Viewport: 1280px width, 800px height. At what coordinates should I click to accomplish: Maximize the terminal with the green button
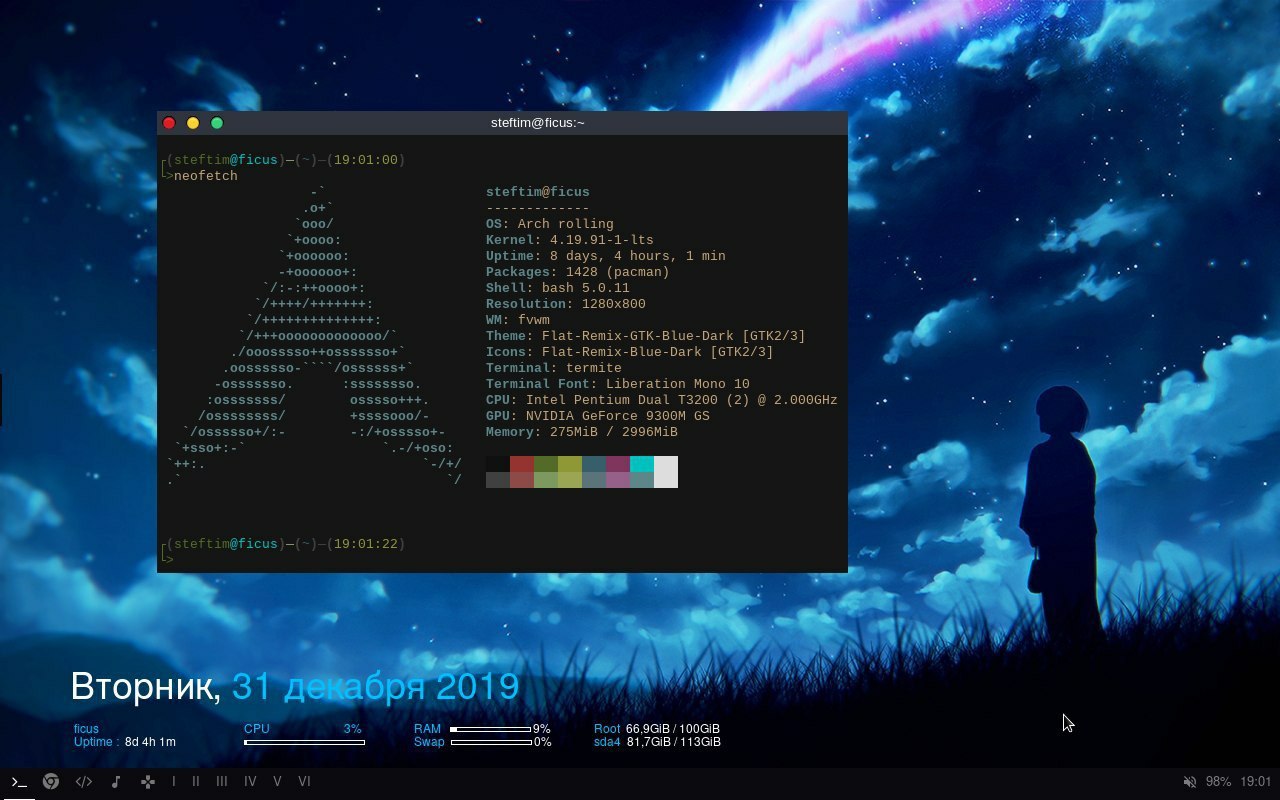[217, 123]
